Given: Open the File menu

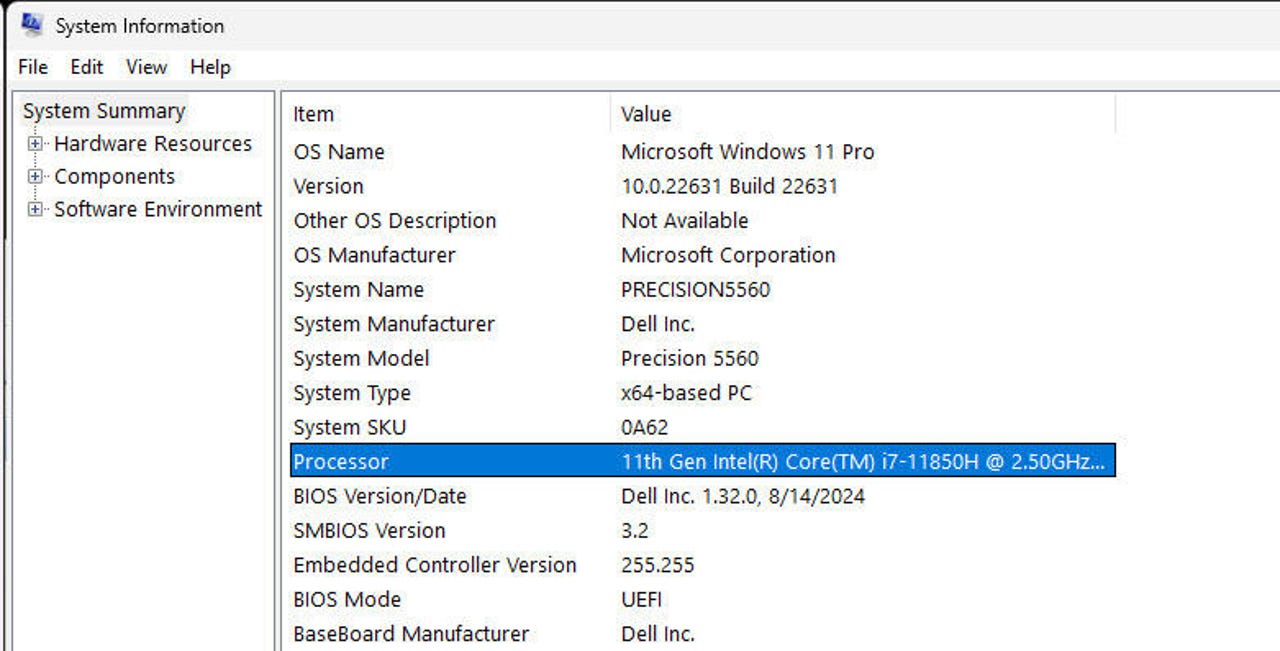Looking at the screenshot, I should point(33,67).
